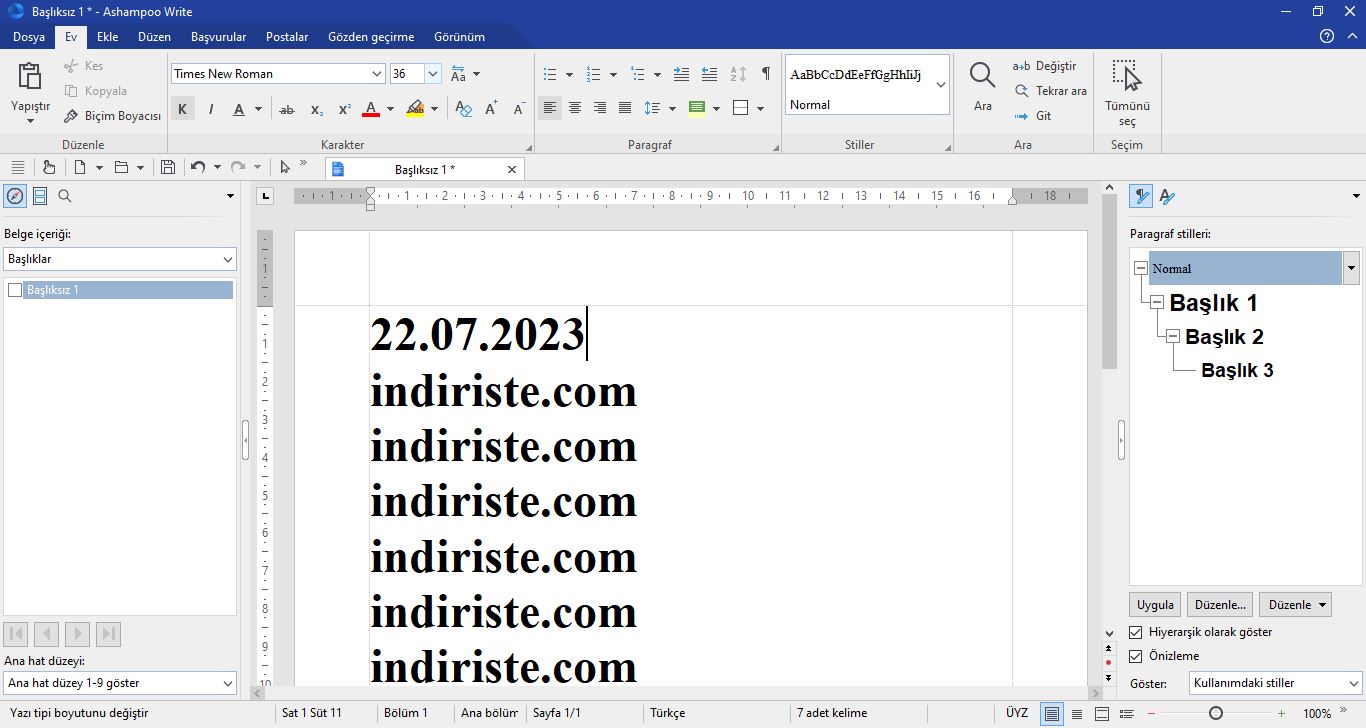Viewport: 1366px width, 728px height.
Task: Collapse the Başlık 2 tree node
Action: click(x=1172, y=337)
